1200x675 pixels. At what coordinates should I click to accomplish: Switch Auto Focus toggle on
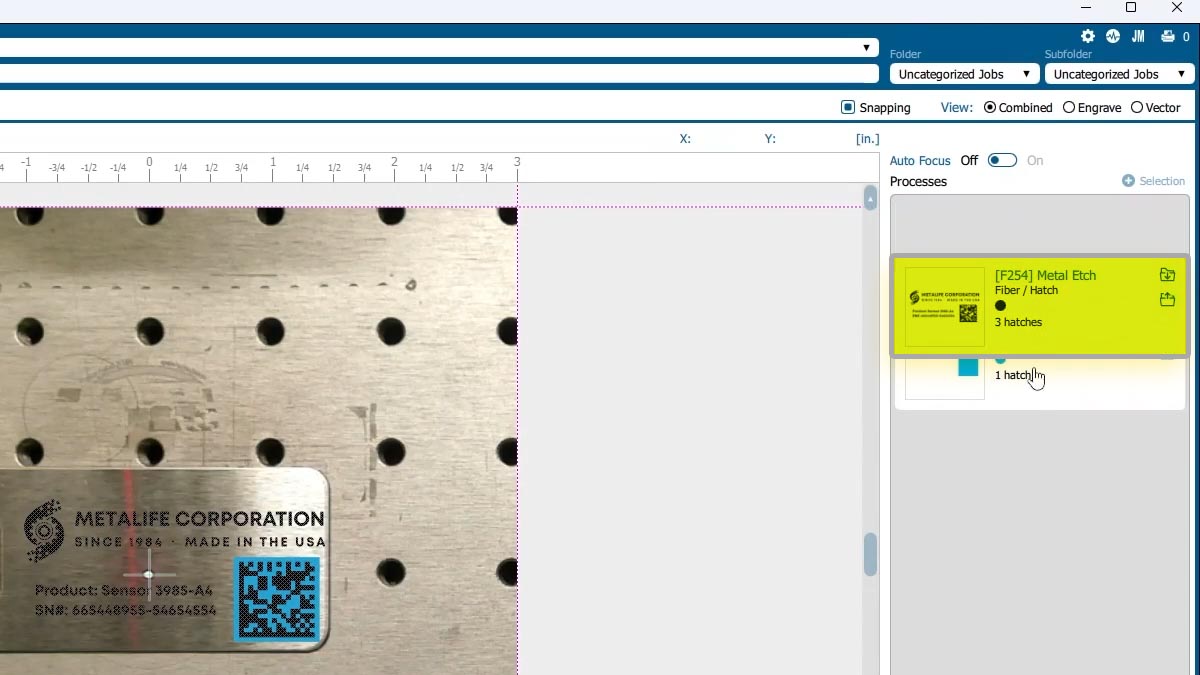[x=1002, y=160]
